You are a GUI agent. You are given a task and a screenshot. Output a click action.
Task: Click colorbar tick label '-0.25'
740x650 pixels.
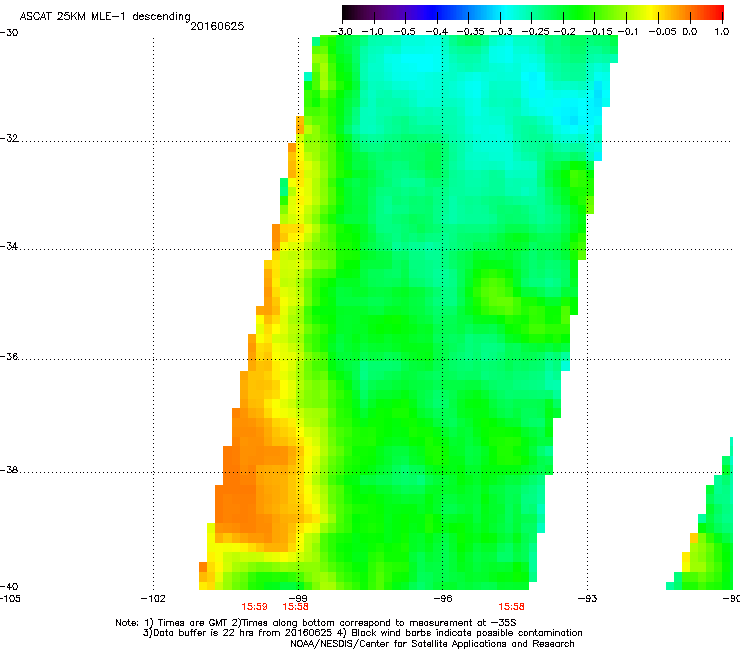(x=536, y=32)
